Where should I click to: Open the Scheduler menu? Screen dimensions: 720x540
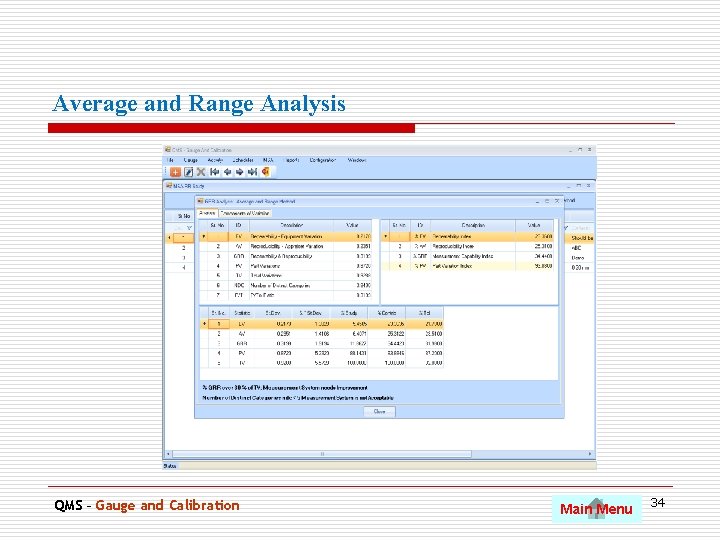242,160
